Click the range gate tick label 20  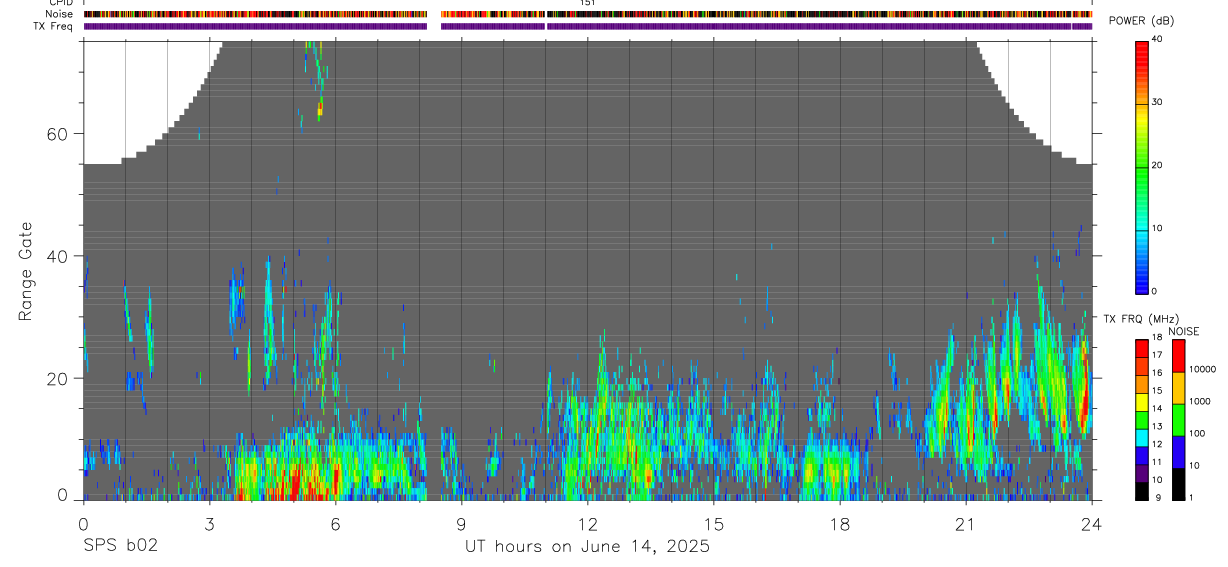(56, 378)
